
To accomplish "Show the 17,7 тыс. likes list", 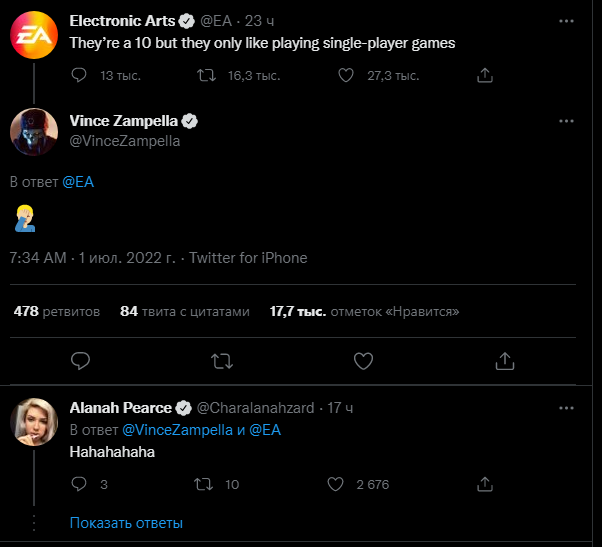I will click(x=364, y=311).
